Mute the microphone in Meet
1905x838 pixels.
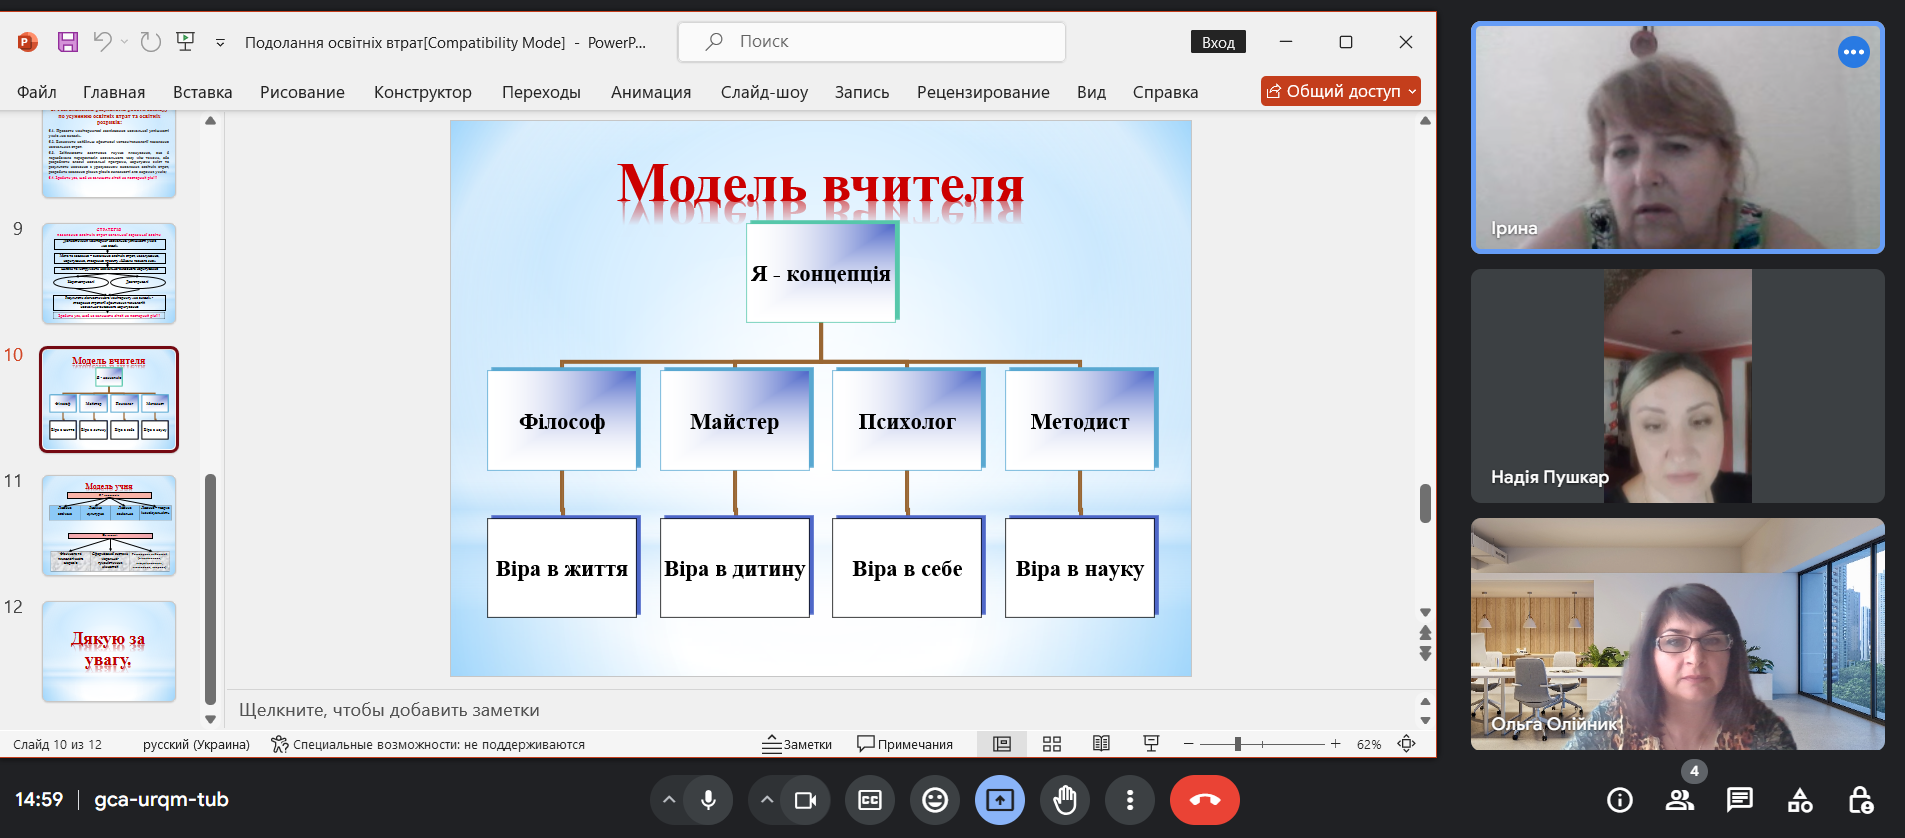click(x=708, y=800)
